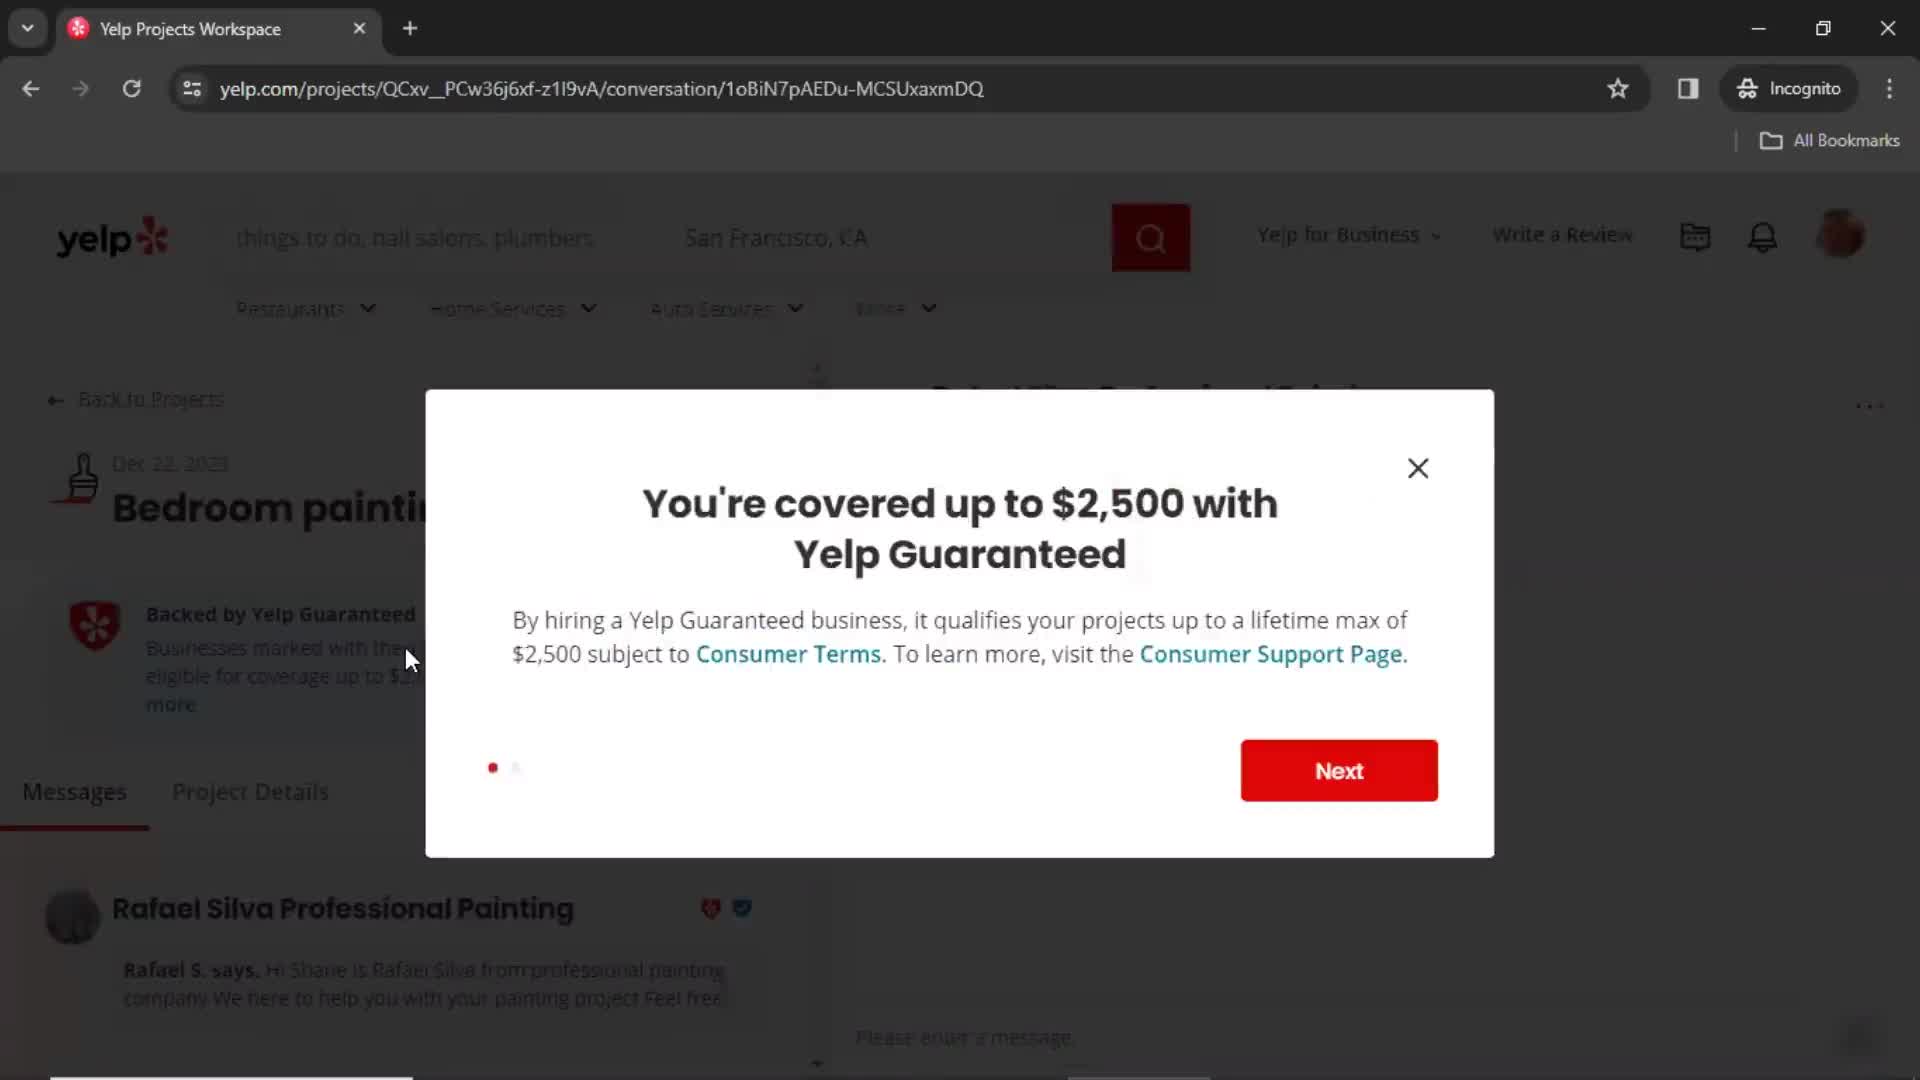Click the Next button in modal

click(1340, 771)
